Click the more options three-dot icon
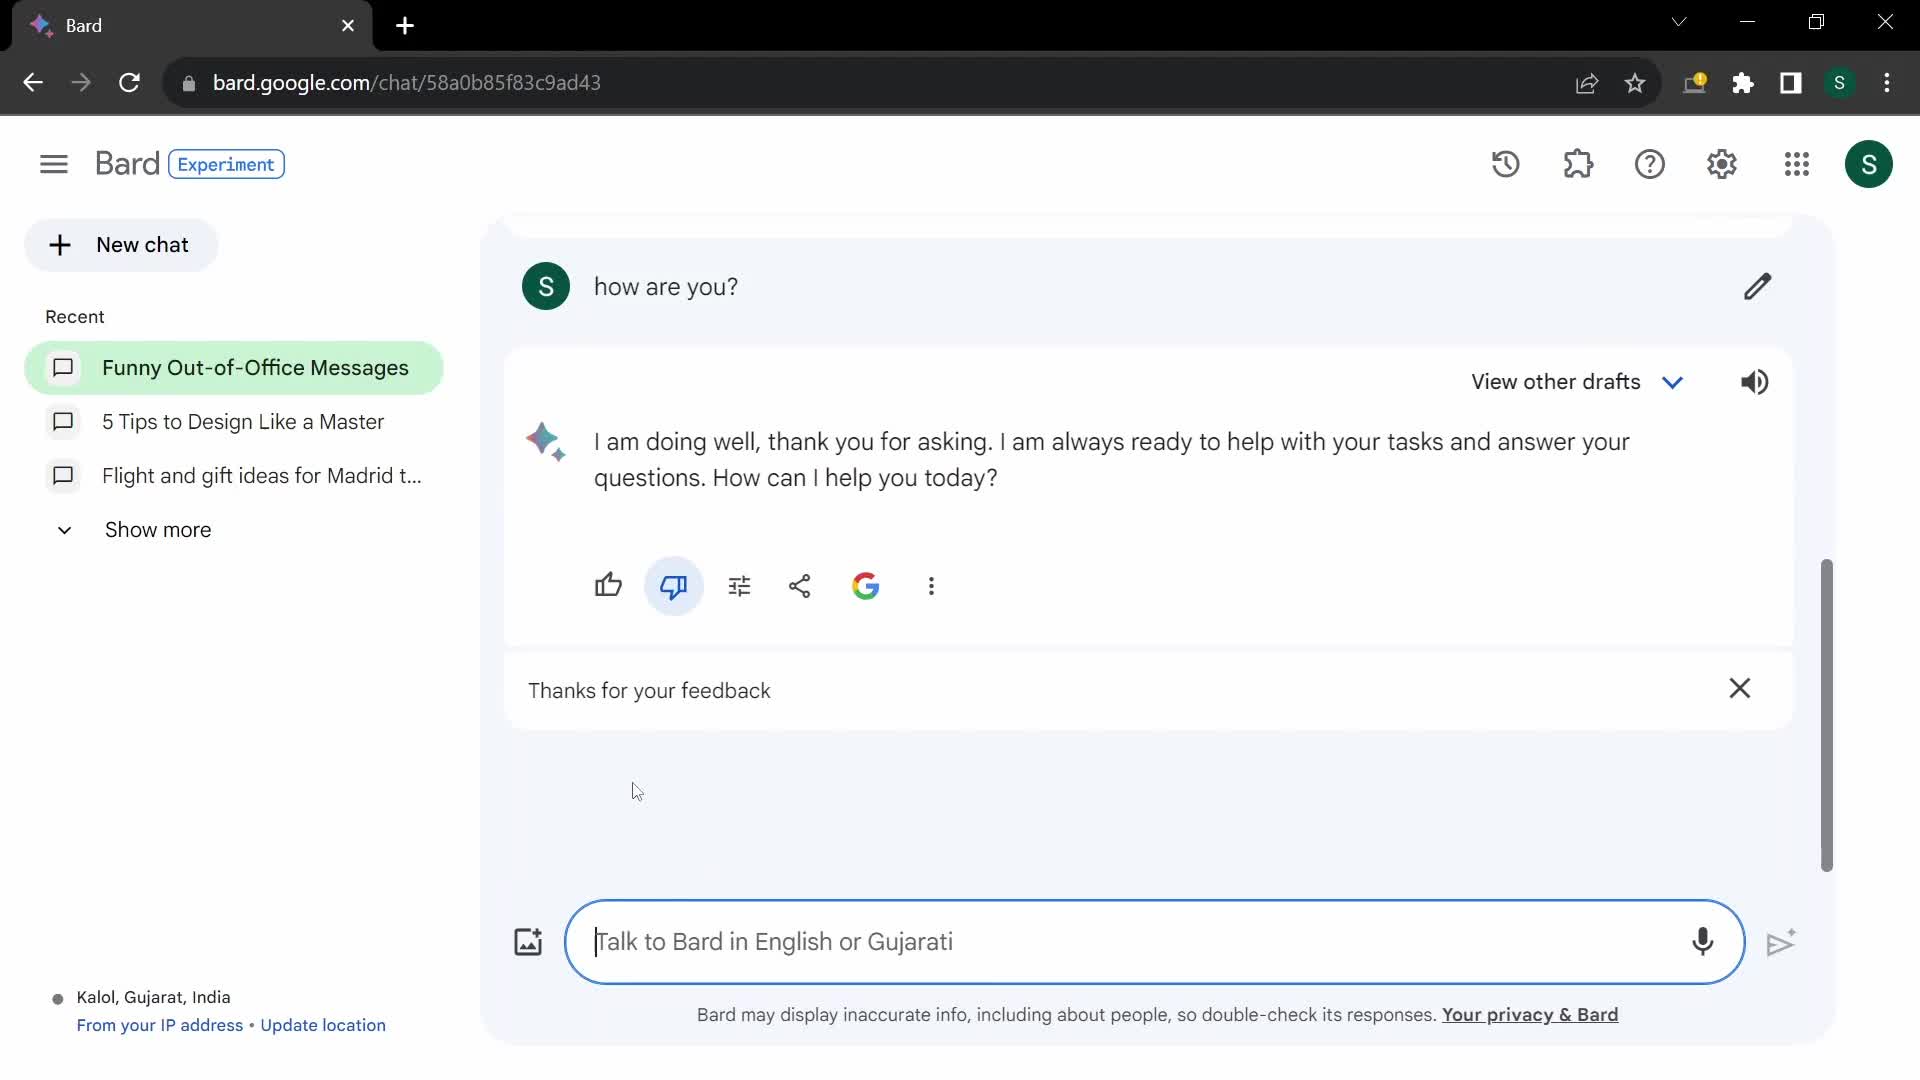 [931, 585]
